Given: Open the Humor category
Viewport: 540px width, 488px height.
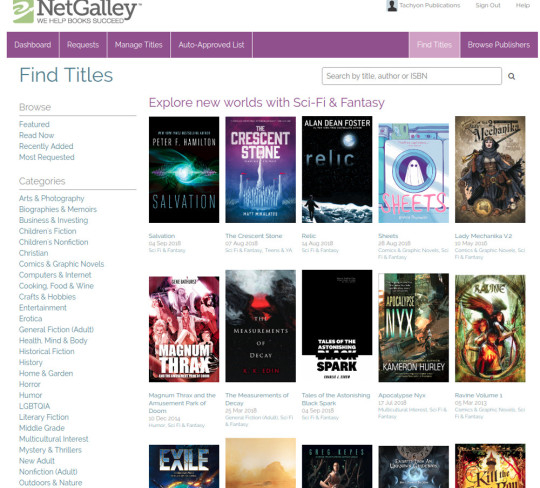Looking at the screenshot, I should (x=30, y=395).
